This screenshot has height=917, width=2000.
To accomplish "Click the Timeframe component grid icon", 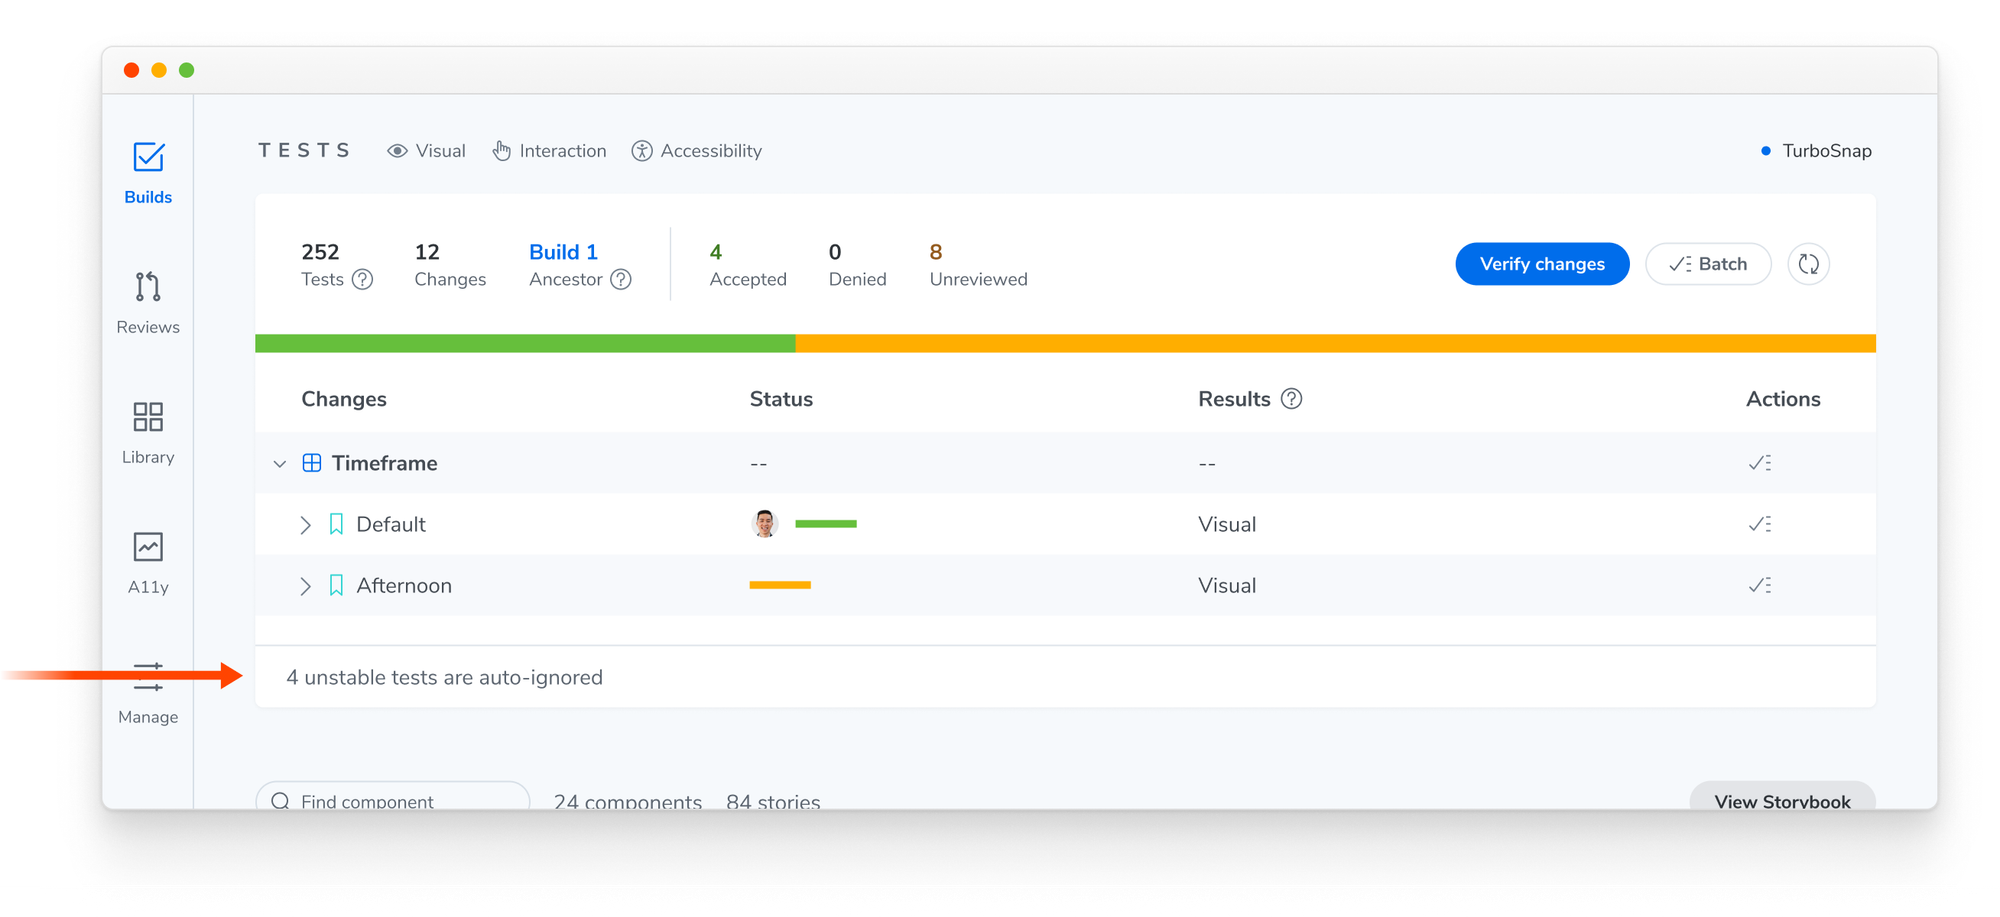I will [312, 463].
